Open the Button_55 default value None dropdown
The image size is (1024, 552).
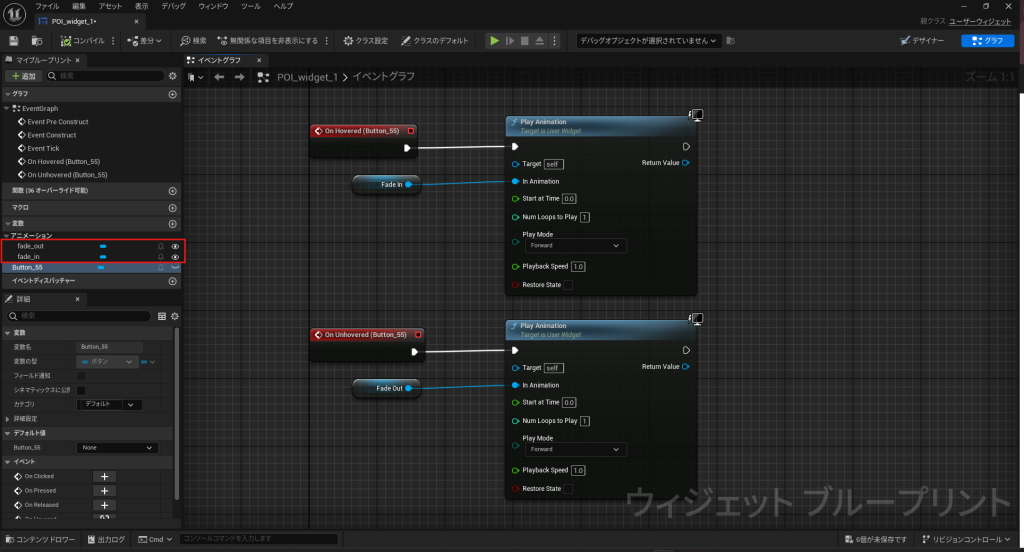118,448
